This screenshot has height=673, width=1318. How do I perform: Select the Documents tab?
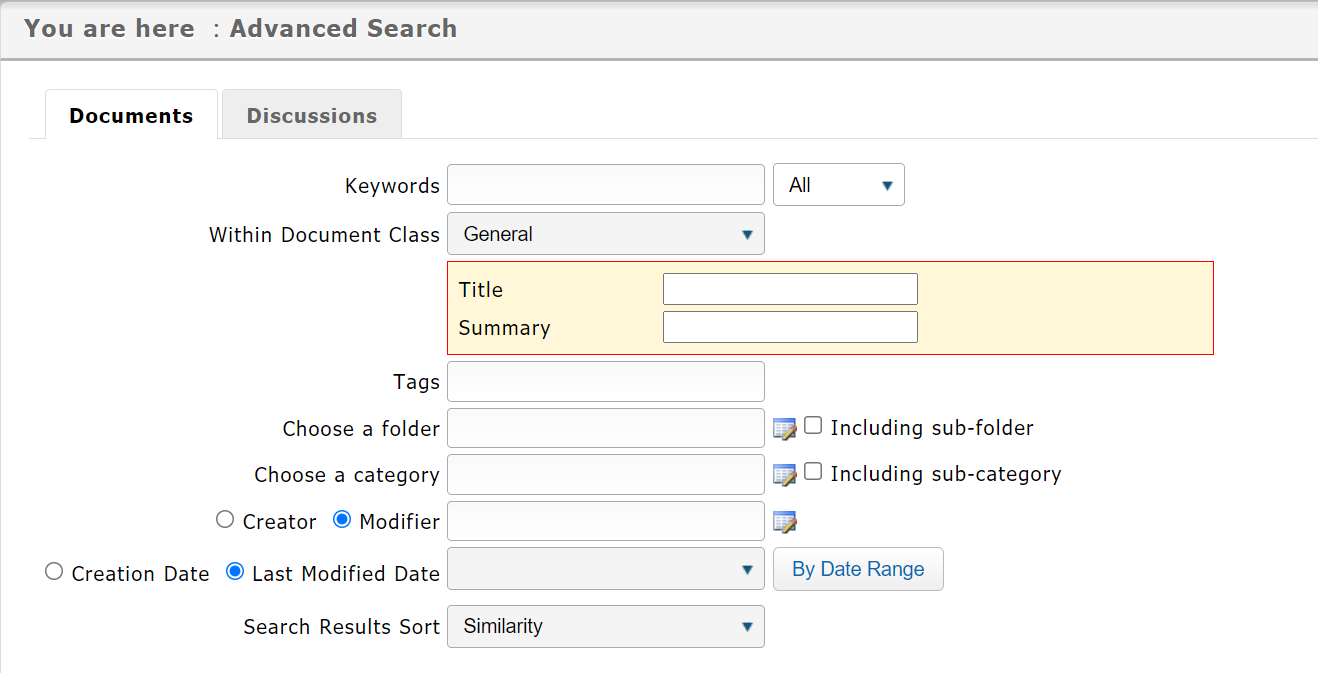pos(131,115)
